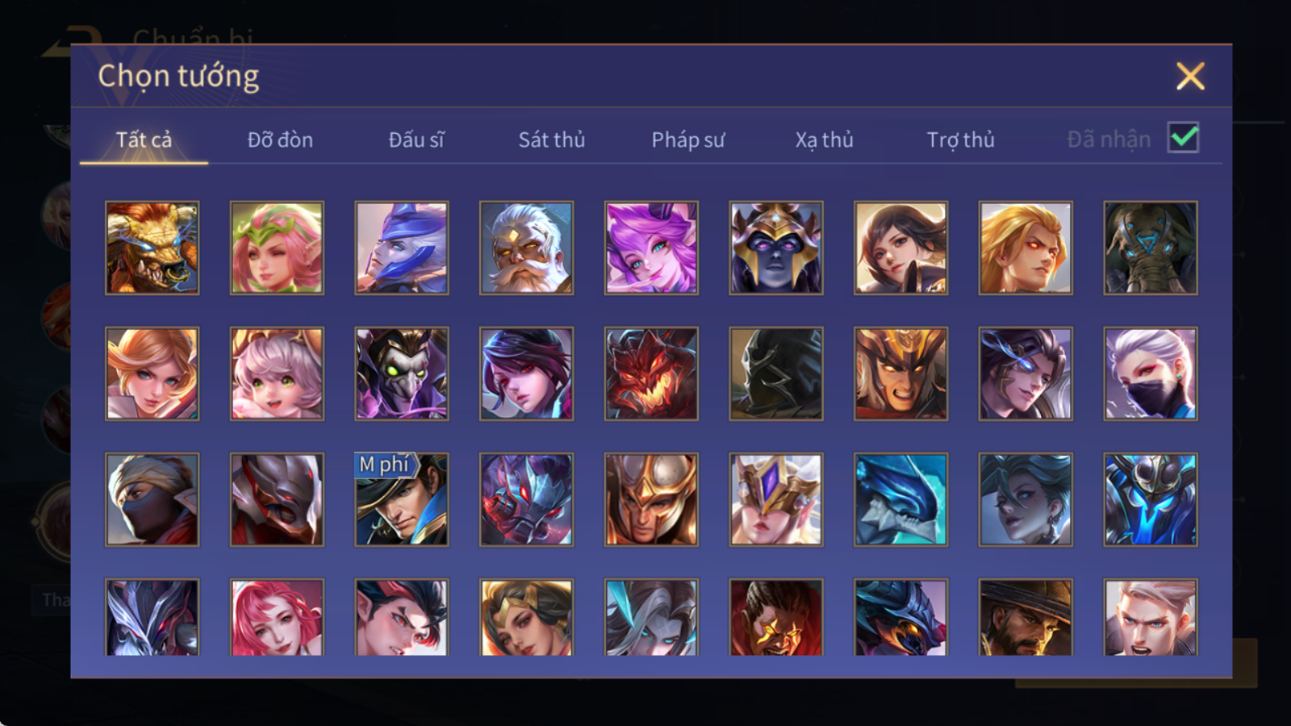Select the 'Tất cả' tab
1291x726 pixels.
(144, 140)
